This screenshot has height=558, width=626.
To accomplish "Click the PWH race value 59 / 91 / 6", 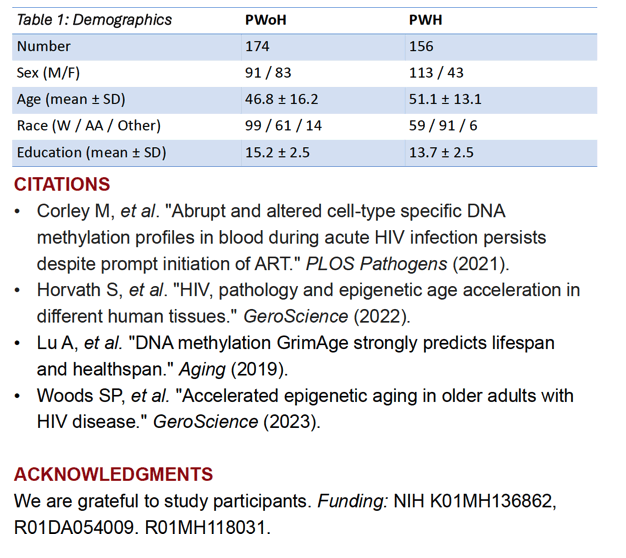I will [x=443, y=126].
